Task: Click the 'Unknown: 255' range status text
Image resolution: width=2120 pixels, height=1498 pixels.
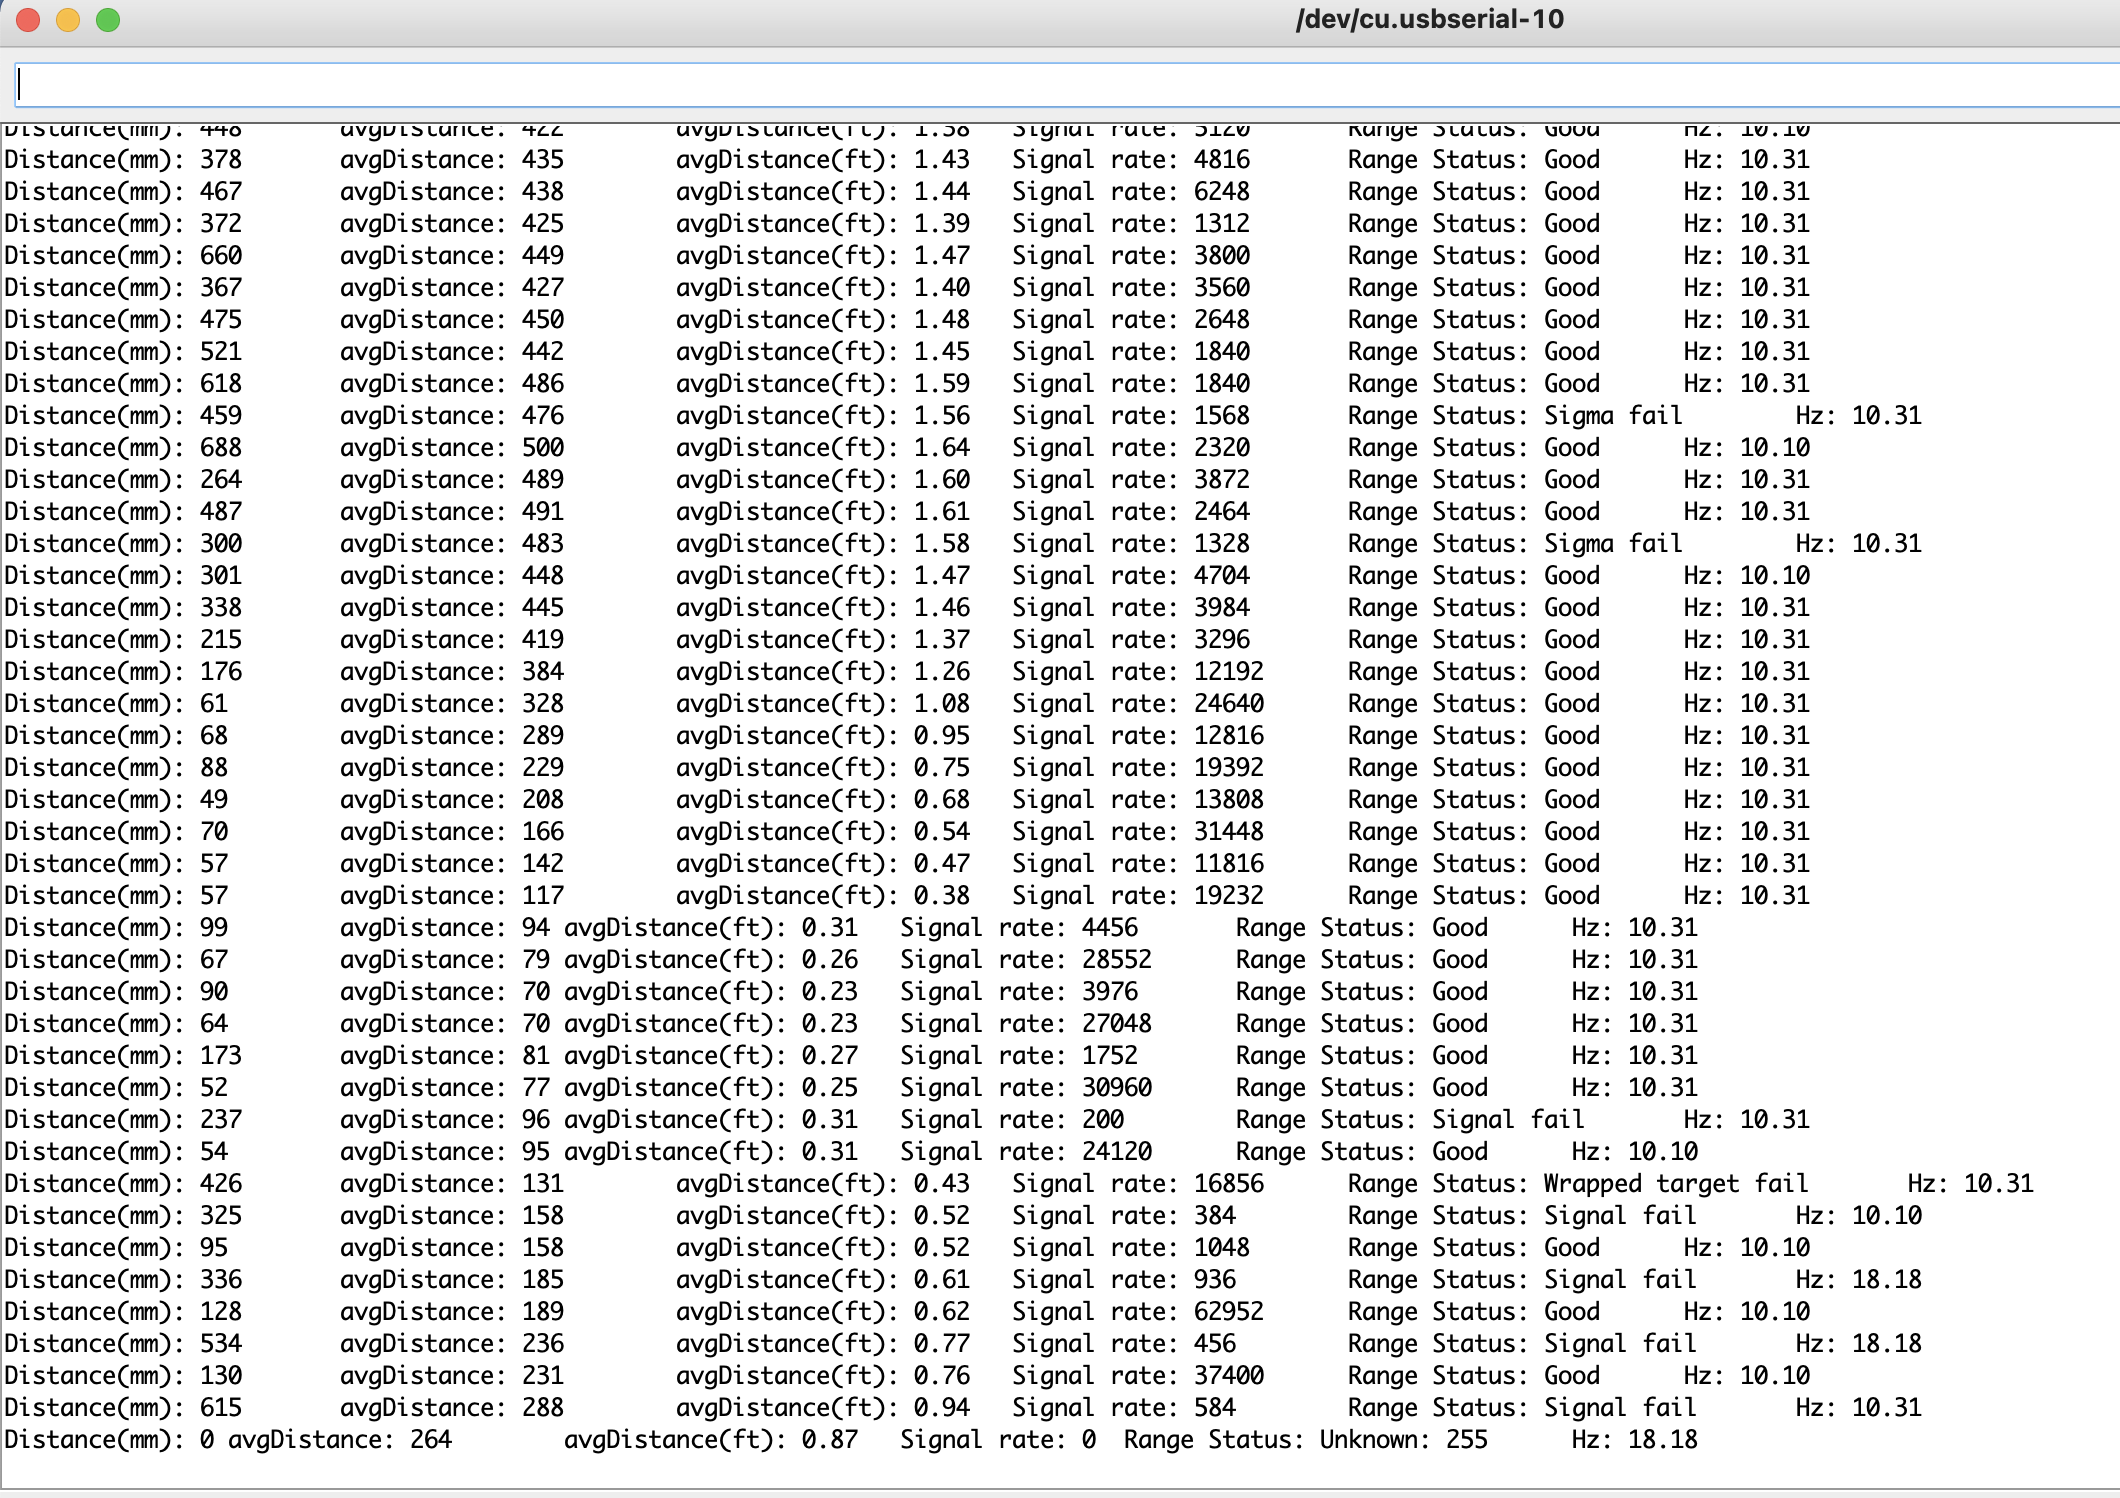Action: click(x=1403, y=1440)
